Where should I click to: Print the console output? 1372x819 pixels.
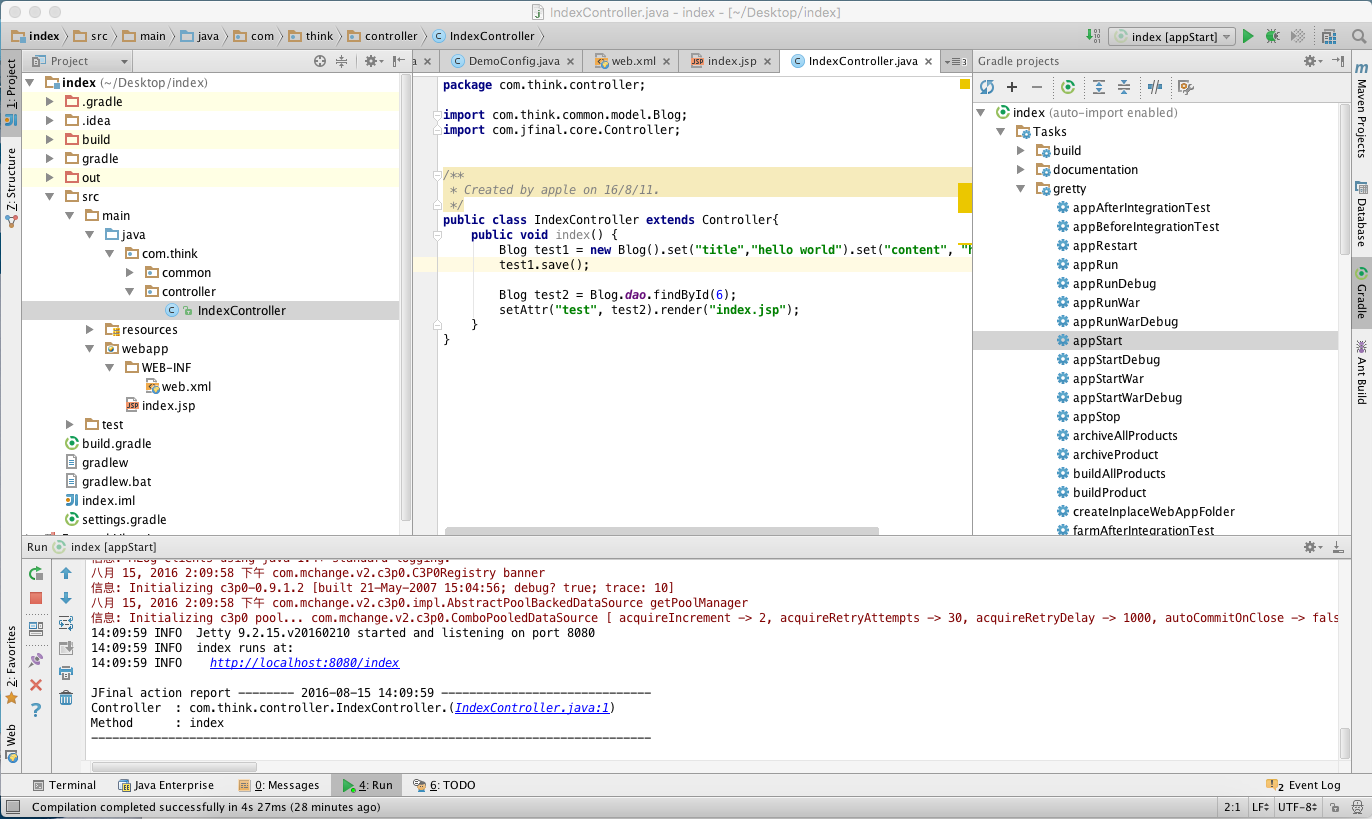click(x=66, y=673)
